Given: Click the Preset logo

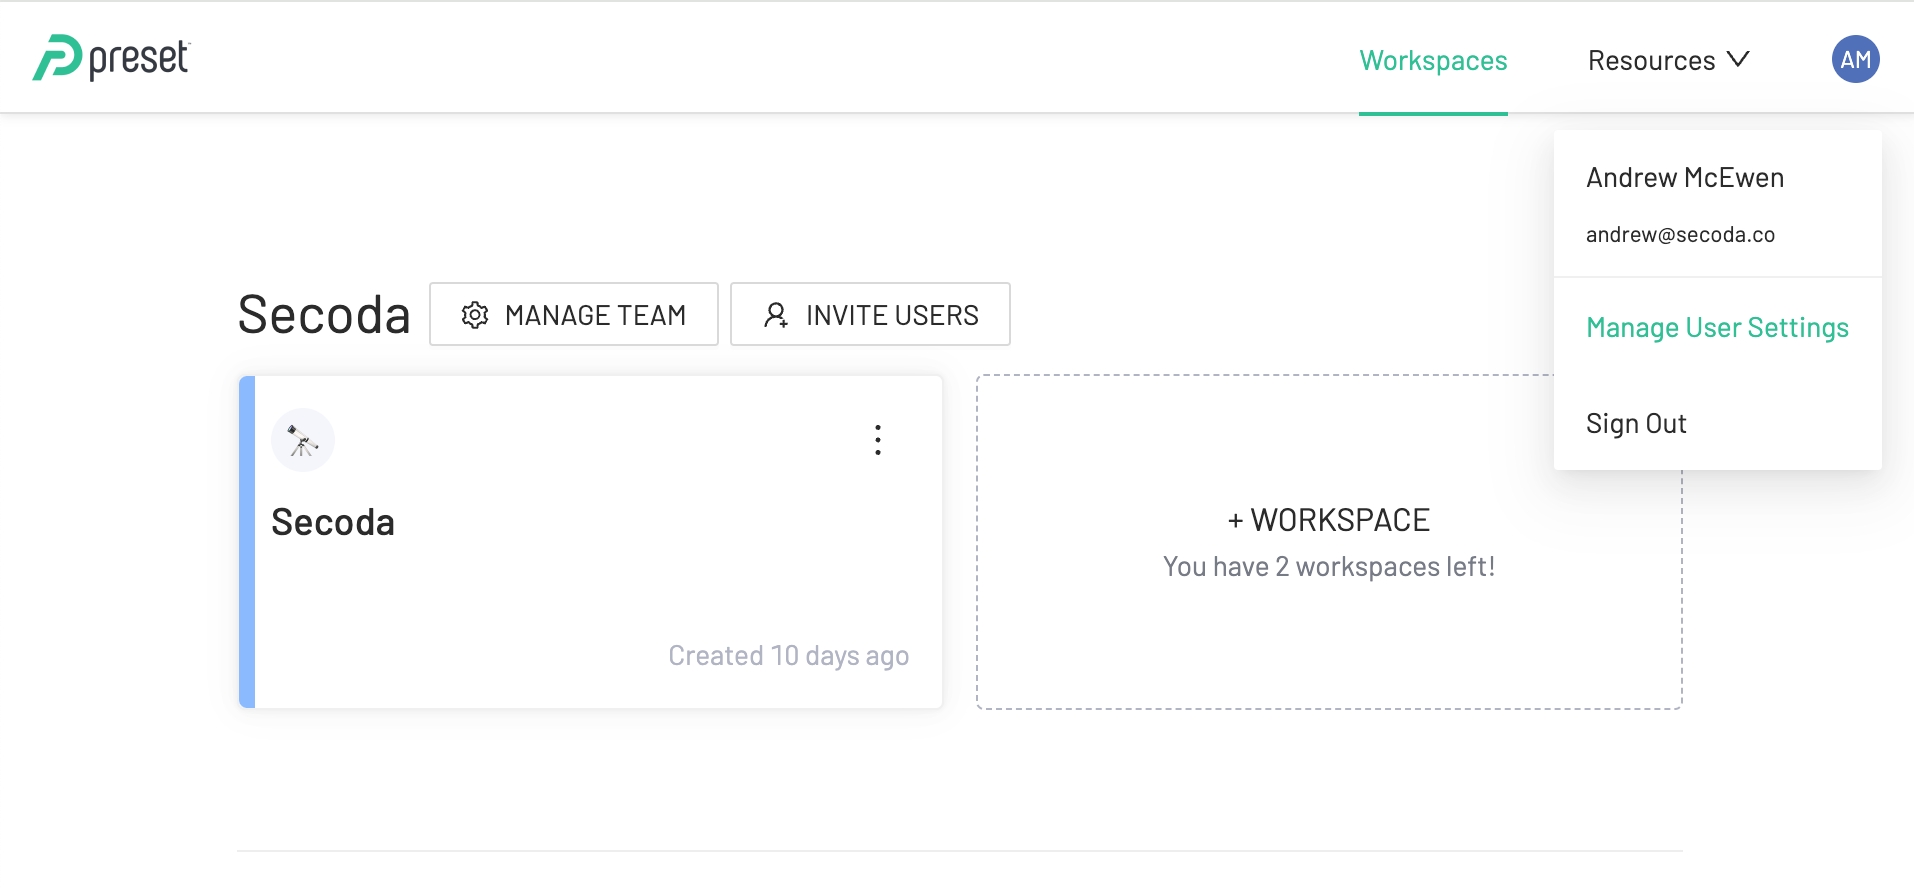Looking at the screenshot, I should (x=111, y=58).
